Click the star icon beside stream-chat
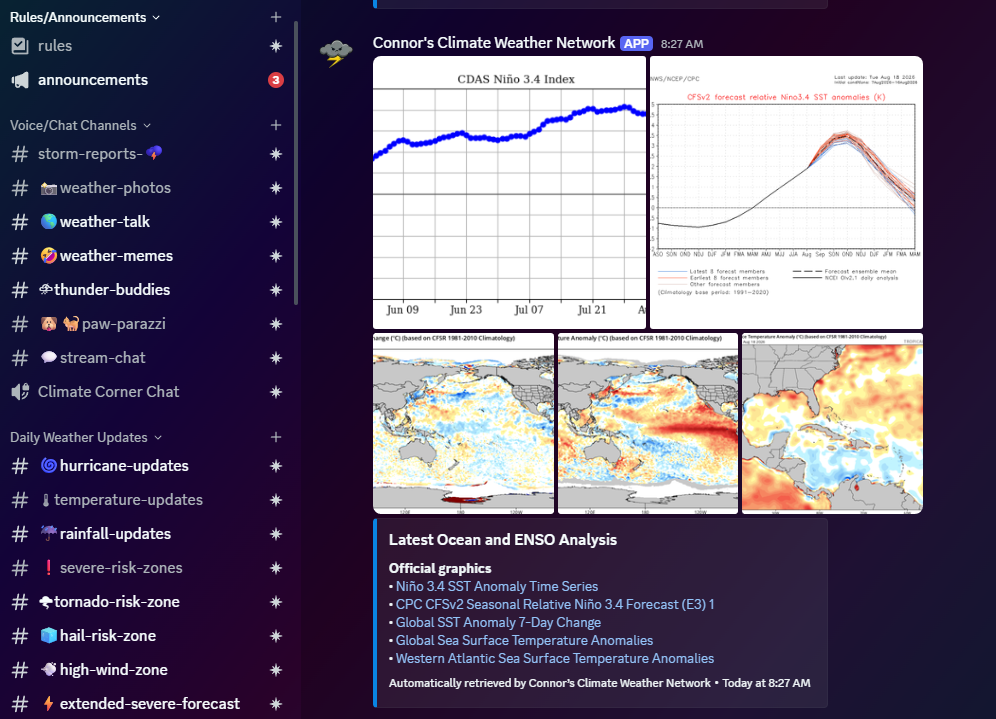The width and height of the screenshot is (996, 719). [x=276, y=358]
